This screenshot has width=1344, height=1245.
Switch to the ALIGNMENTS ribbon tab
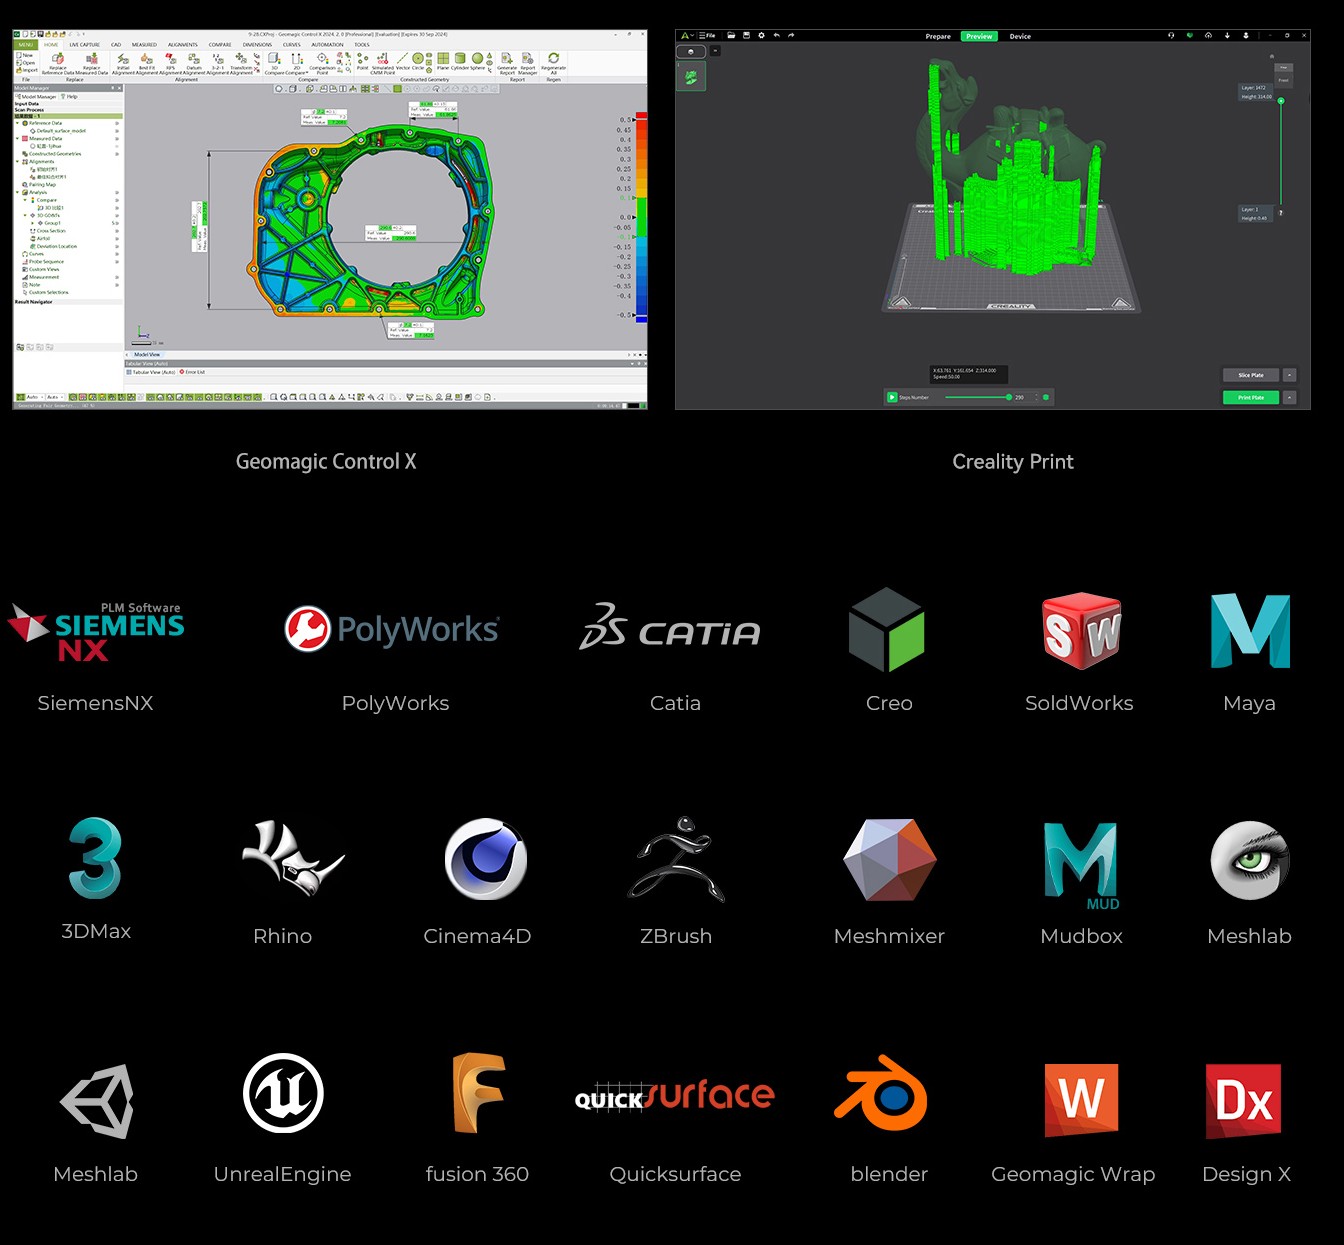[182, 45]
